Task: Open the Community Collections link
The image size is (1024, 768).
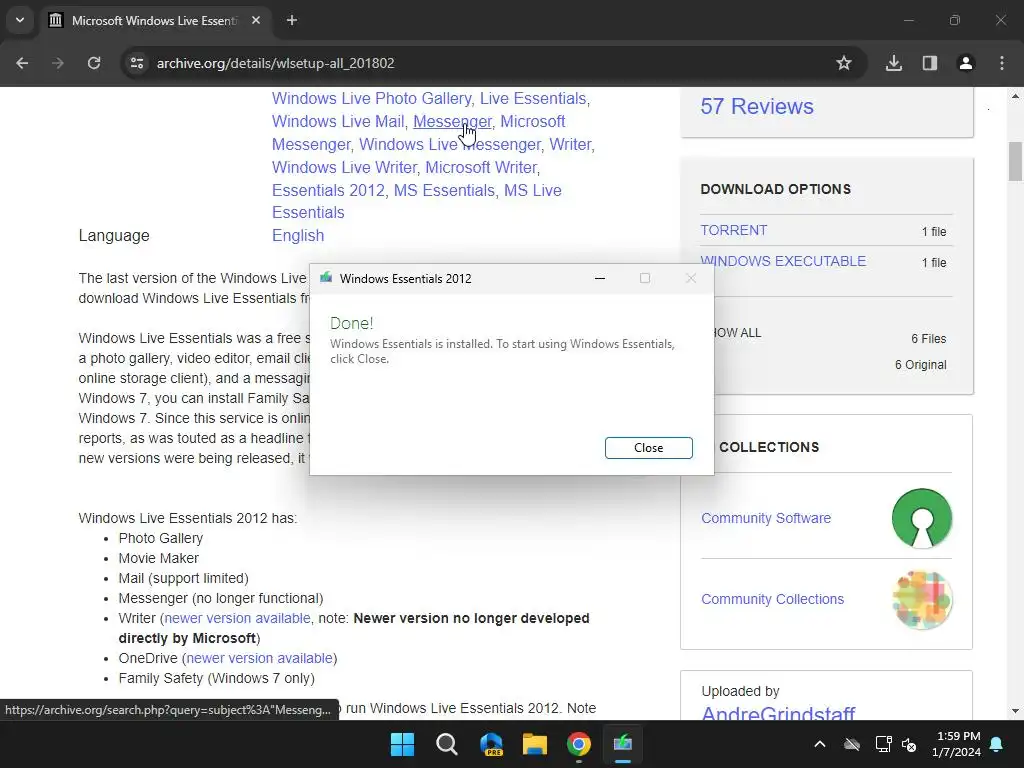Action: tap(773, 599)
